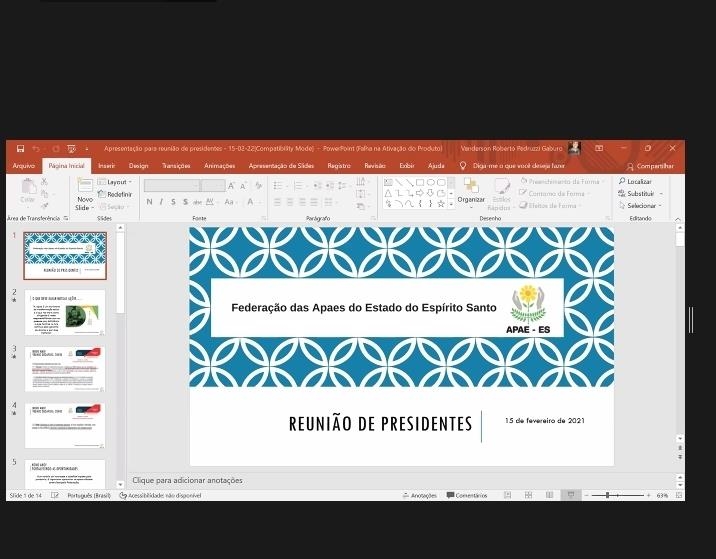Open the Animações tab
Viewport: 716px width, 559px height.
click(x=219, y=166)
